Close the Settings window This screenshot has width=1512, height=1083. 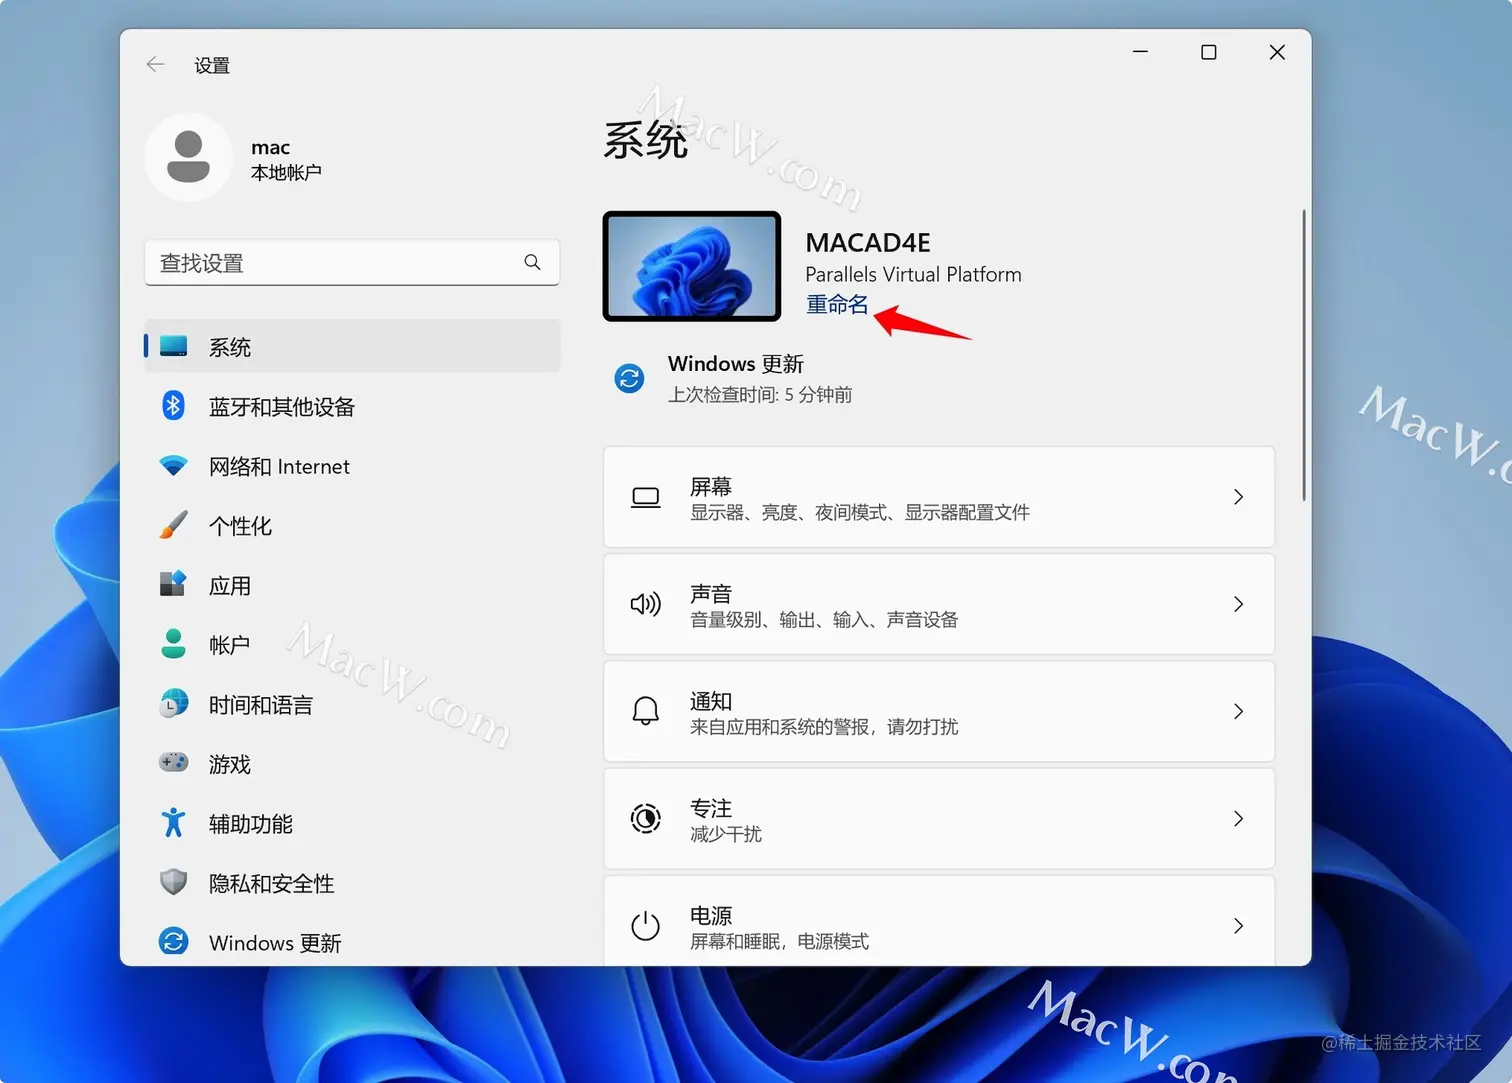1277,52
